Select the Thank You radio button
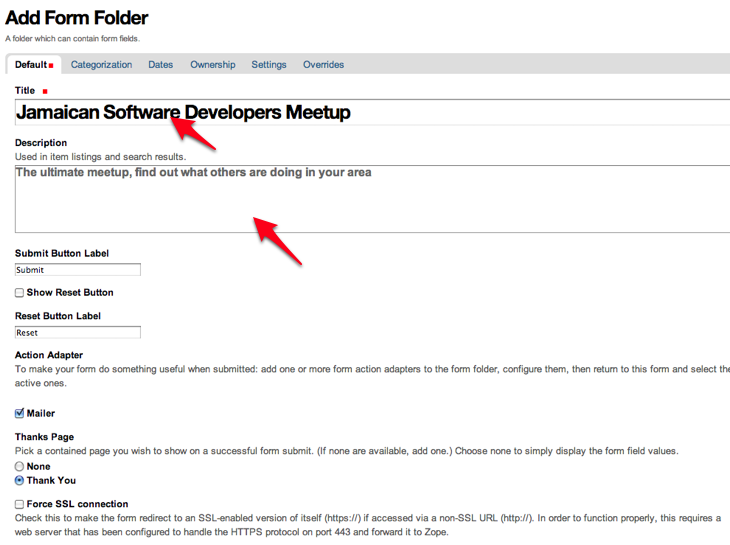This screenshot has height=545, width=730. (20, 480)
